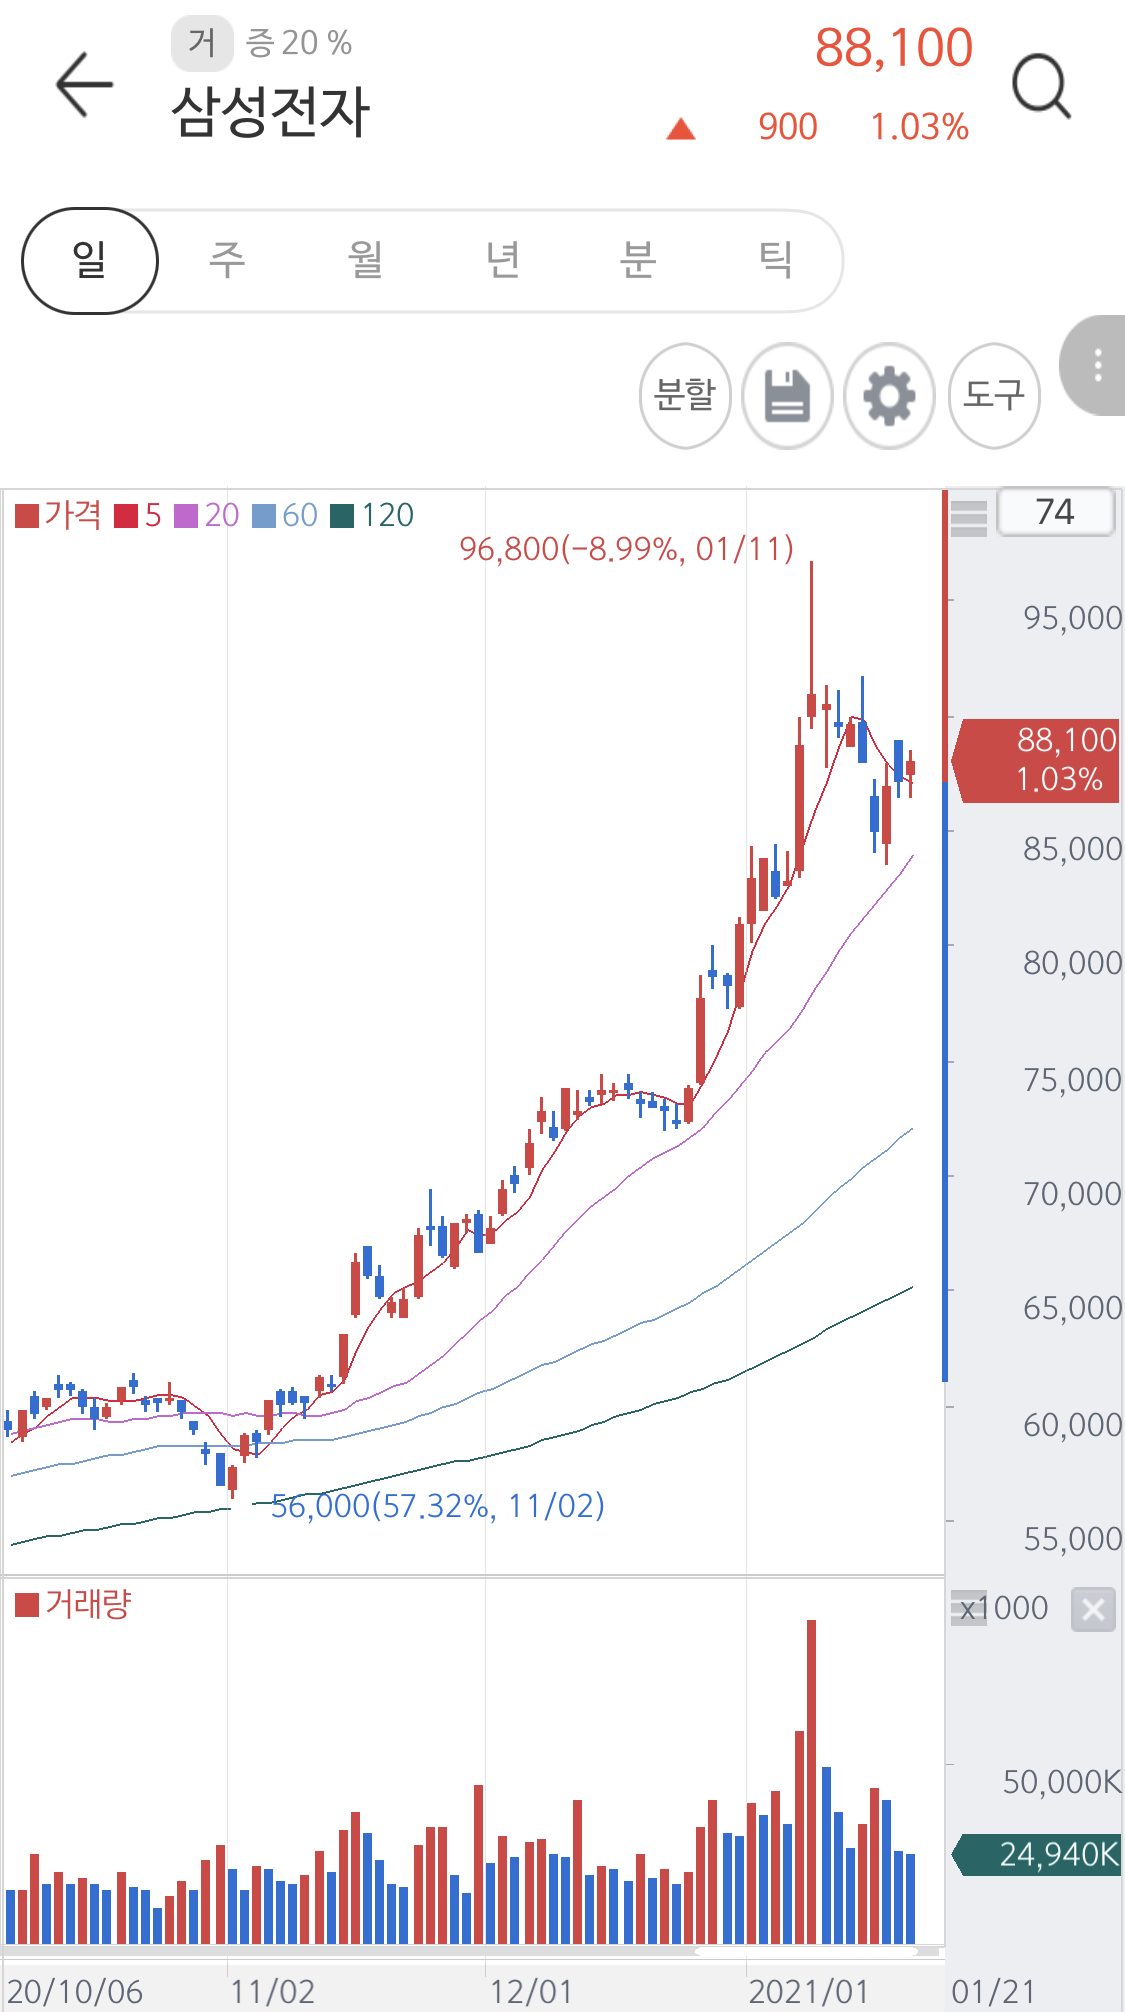Image resolution: width=1125 pixels, height=2012 pixels.
Task: Edit the candle count field 74
Action: tap(1055, 512)
